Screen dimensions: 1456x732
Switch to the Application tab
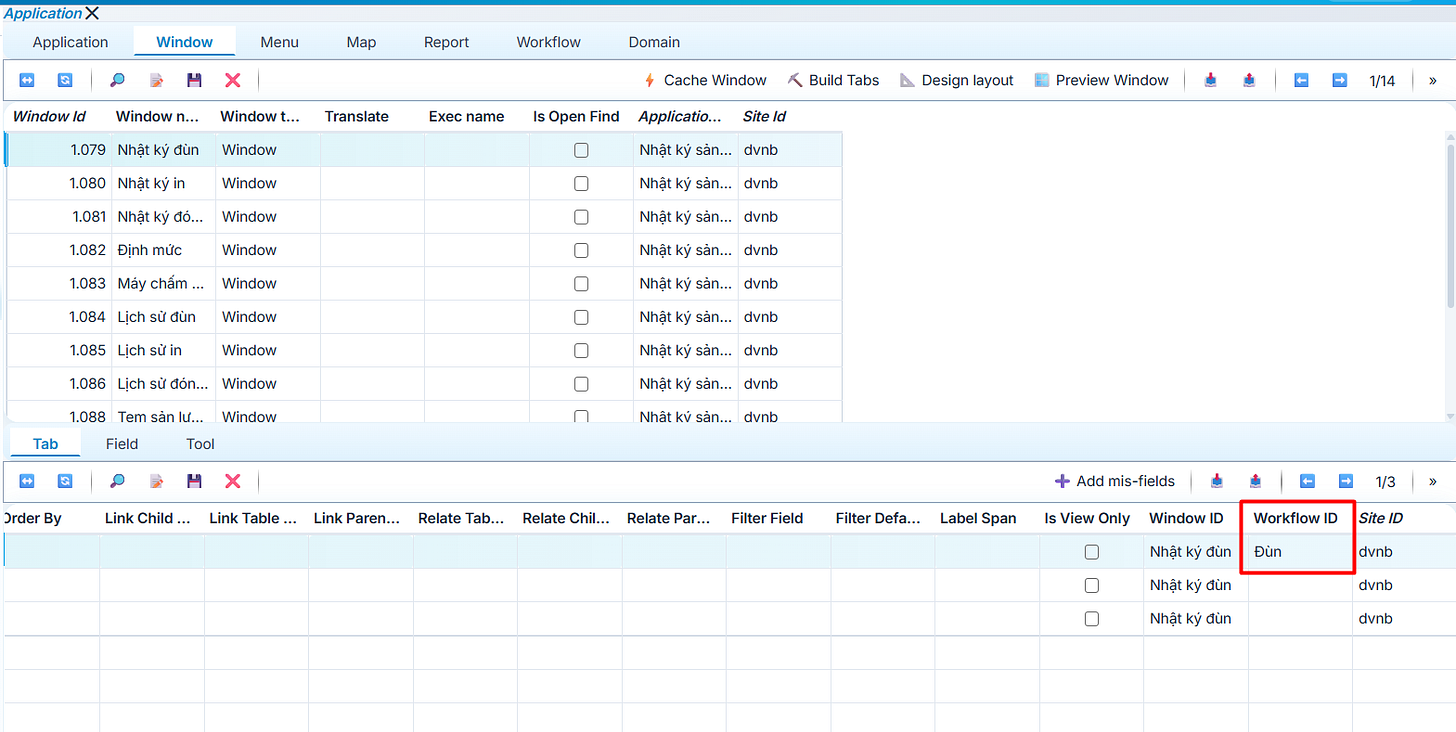(70, 42)
